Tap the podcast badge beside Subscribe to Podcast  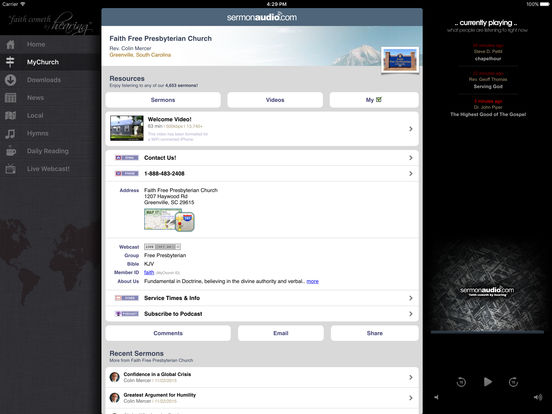pyautogui.click(x=127, y=314)
